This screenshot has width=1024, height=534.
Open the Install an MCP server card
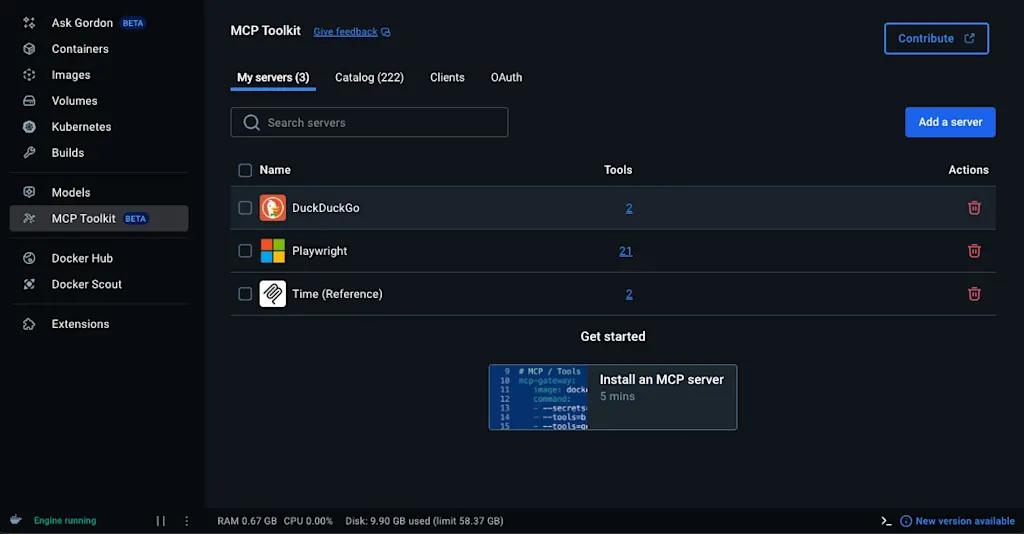tap(613, 397)
